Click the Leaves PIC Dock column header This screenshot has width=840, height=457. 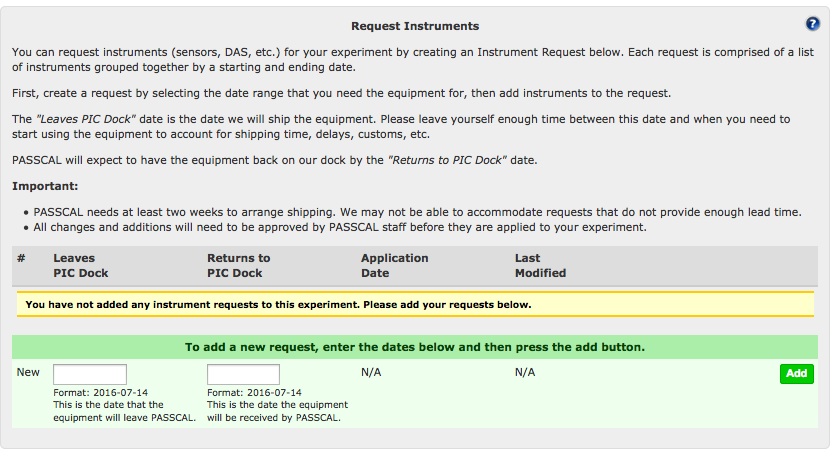[x=81, y=265]
